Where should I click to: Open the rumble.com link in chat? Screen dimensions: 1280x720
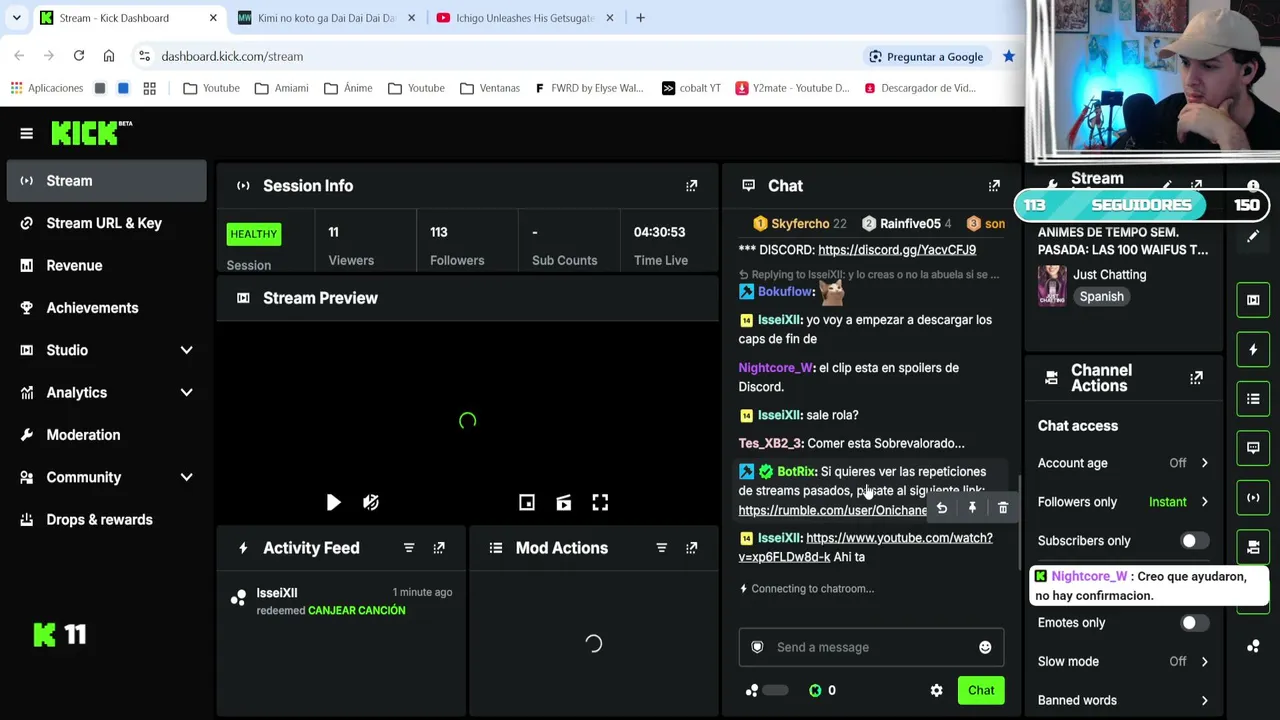pos(833,510)
